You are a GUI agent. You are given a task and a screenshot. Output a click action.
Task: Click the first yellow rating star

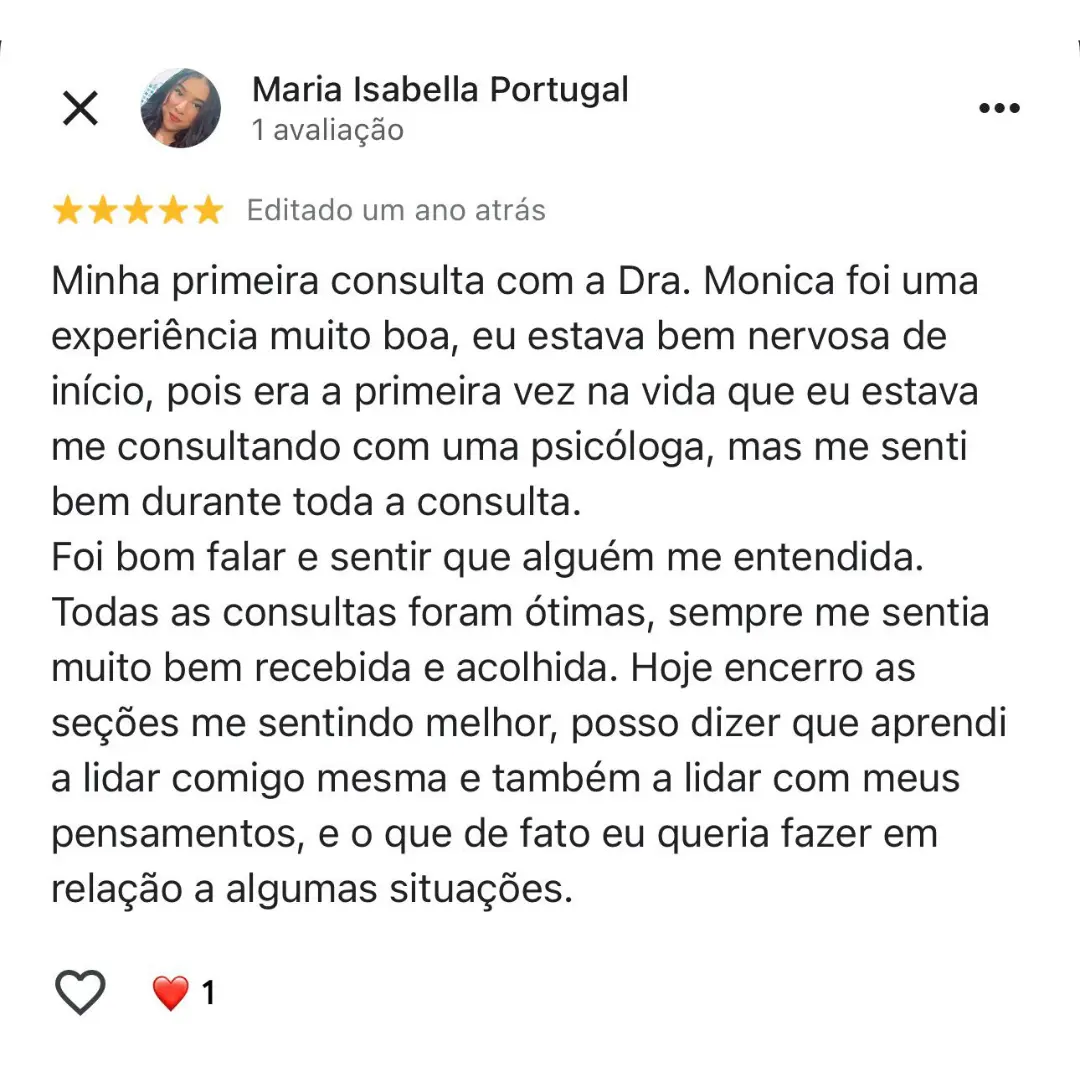[x=68, y=210]
